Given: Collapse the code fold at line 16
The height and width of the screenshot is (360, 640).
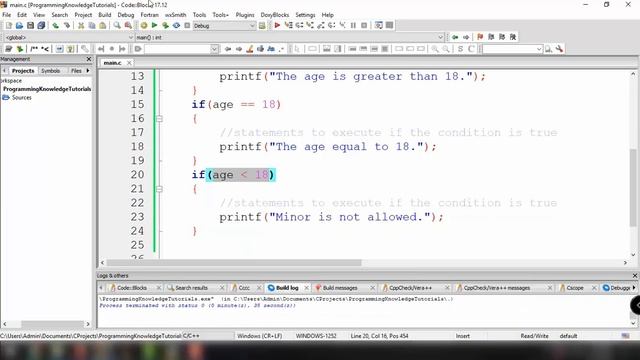Looking at the screenshot, I should pos(159,119).
